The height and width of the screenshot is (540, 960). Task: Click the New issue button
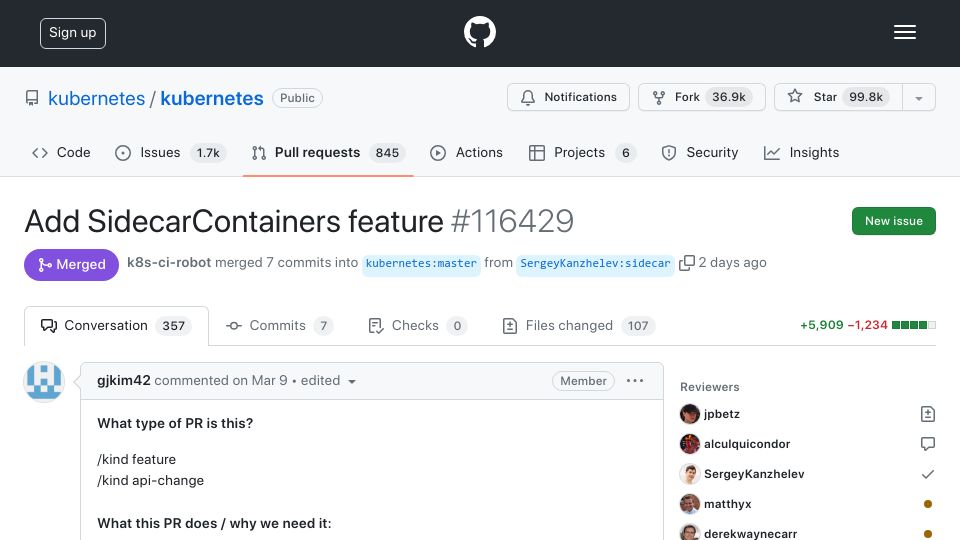pyautogui.click(x=893, y=221)
